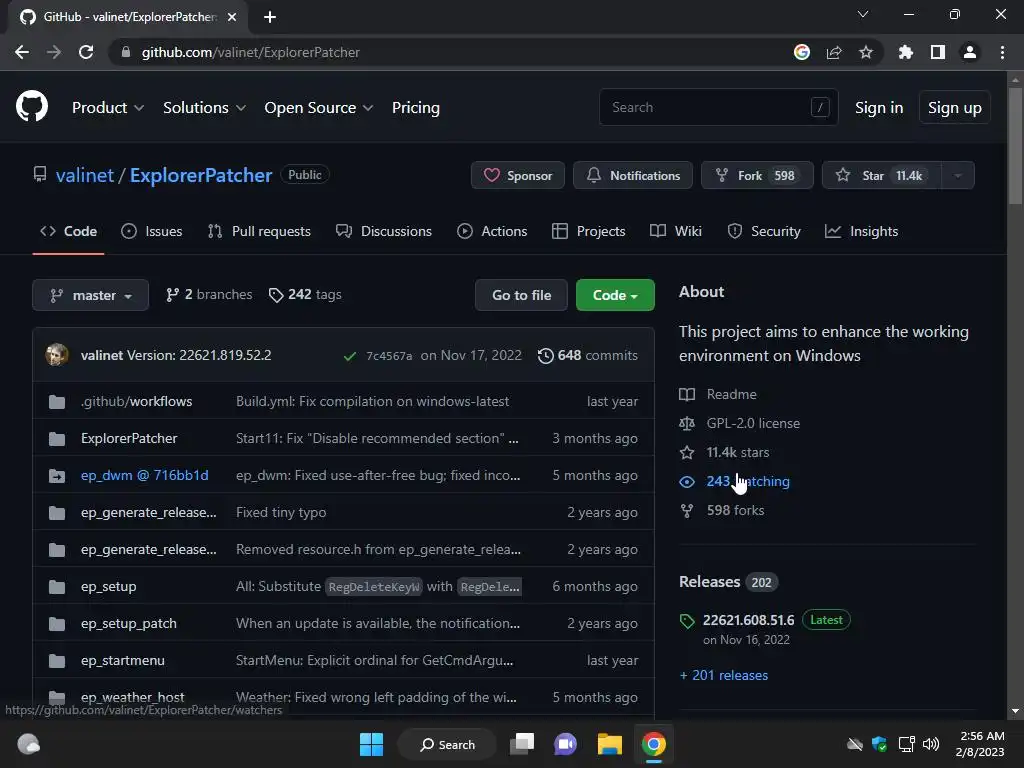Open the master branch dropdown
The image size is (1024, 768).
coord(91,295)
